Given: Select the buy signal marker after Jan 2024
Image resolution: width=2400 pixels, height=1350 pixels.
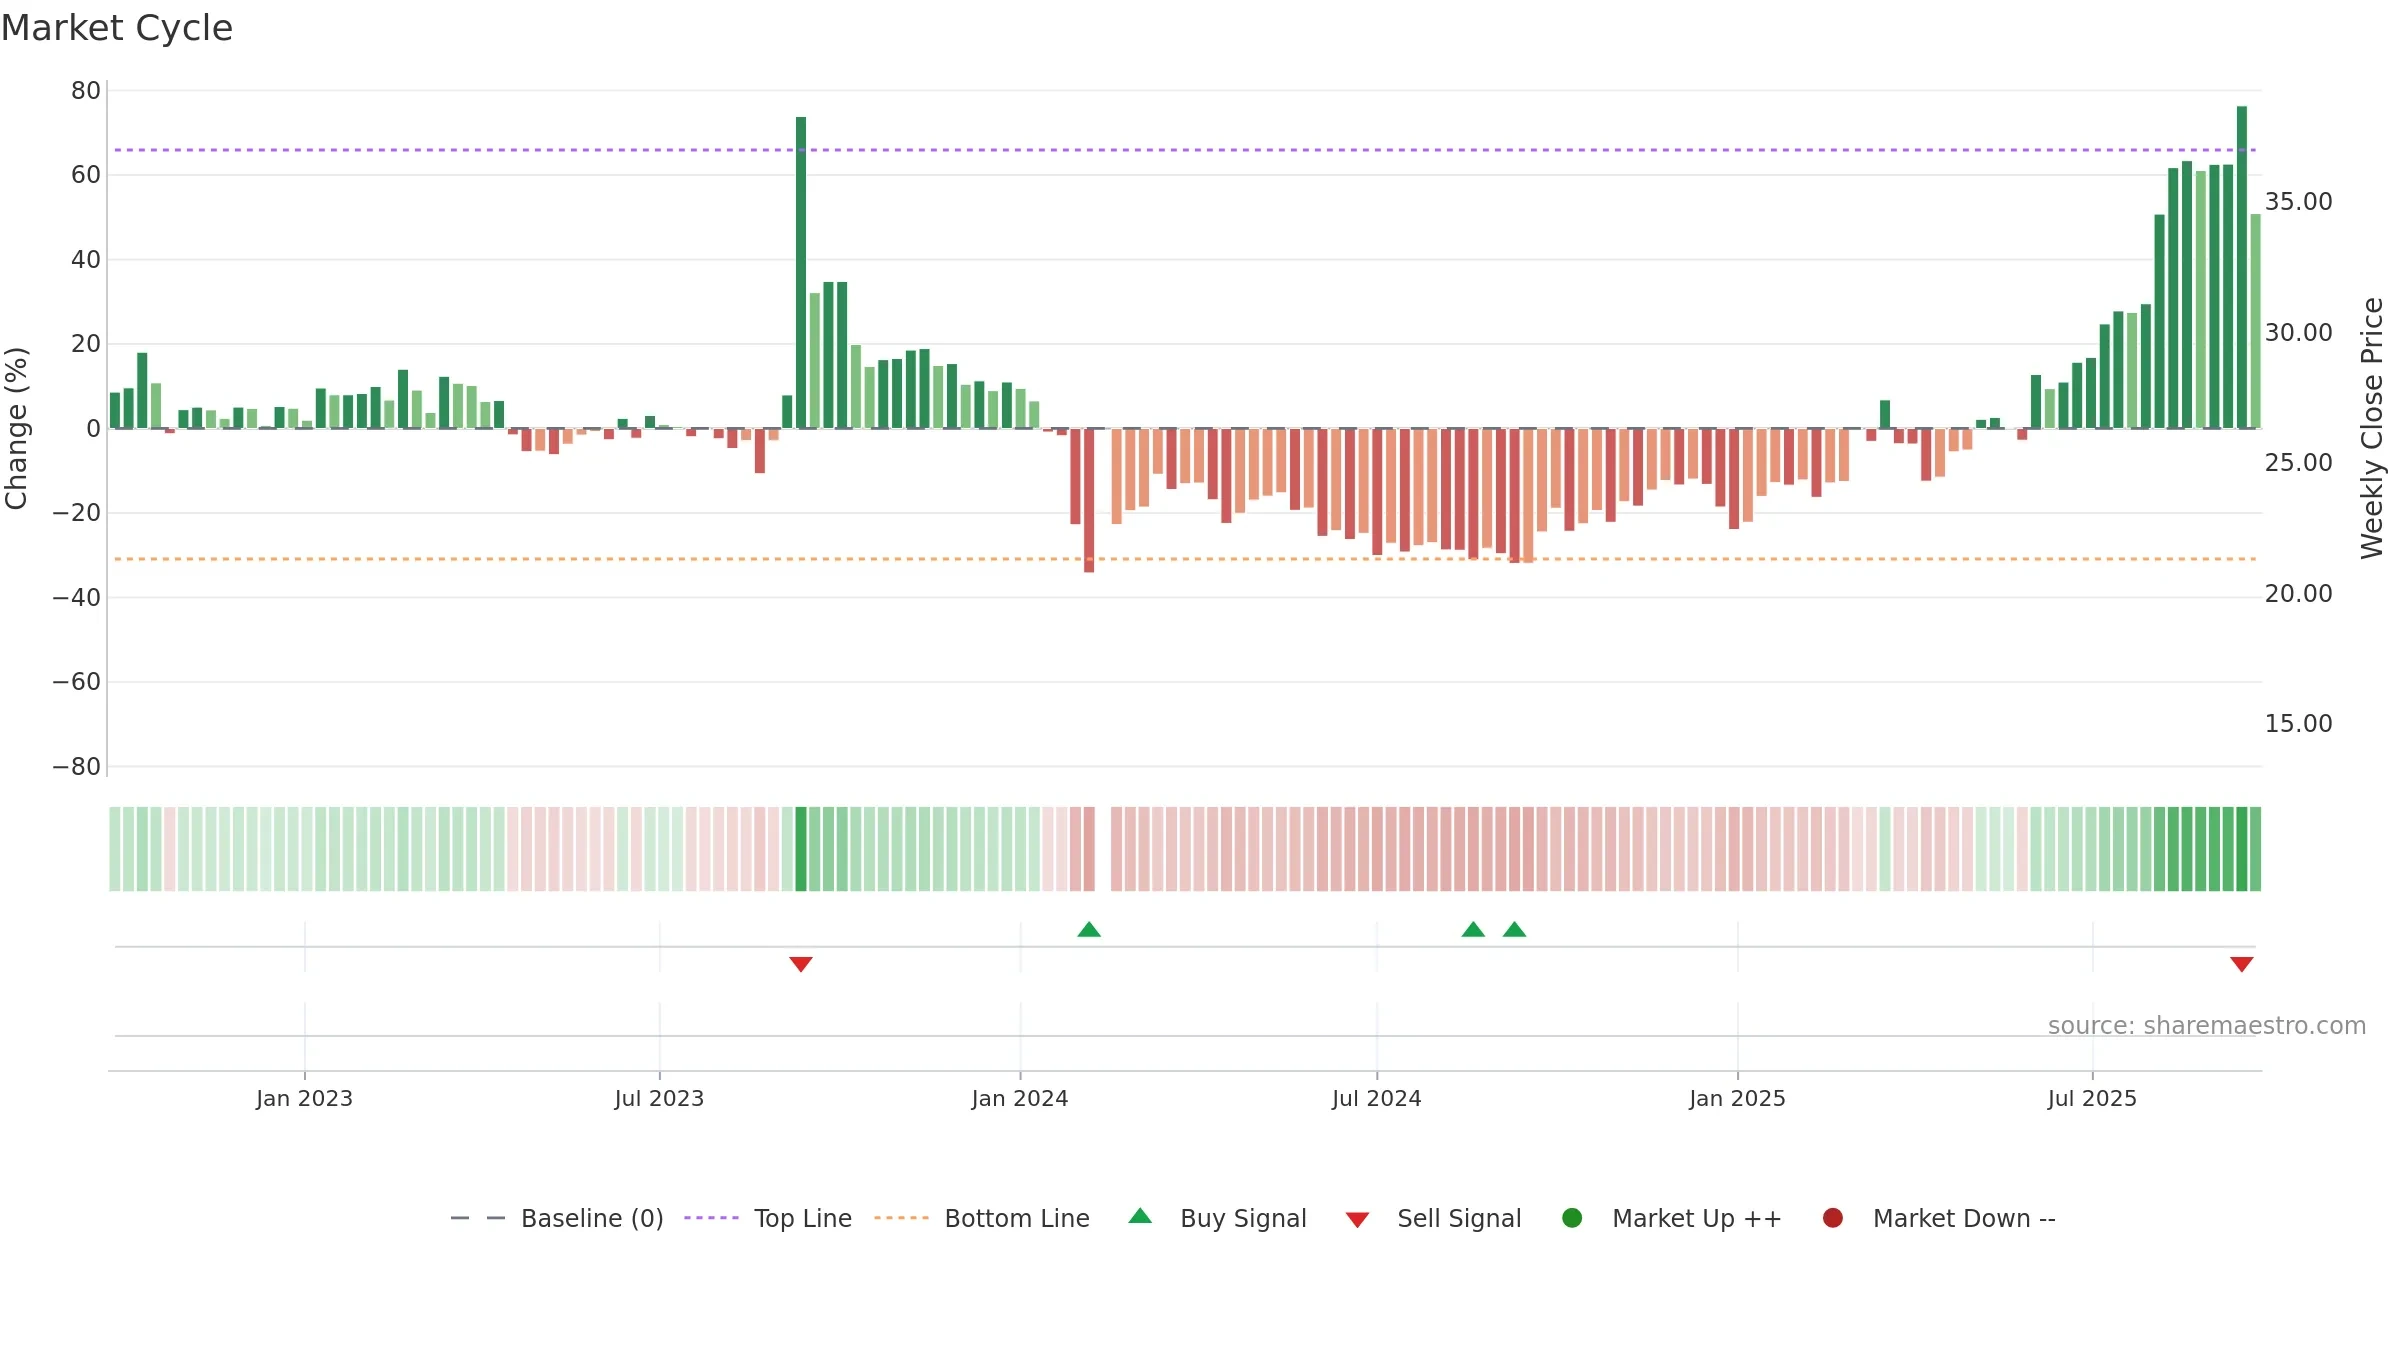Looking at the screenshot, I should pos(1089,930).
